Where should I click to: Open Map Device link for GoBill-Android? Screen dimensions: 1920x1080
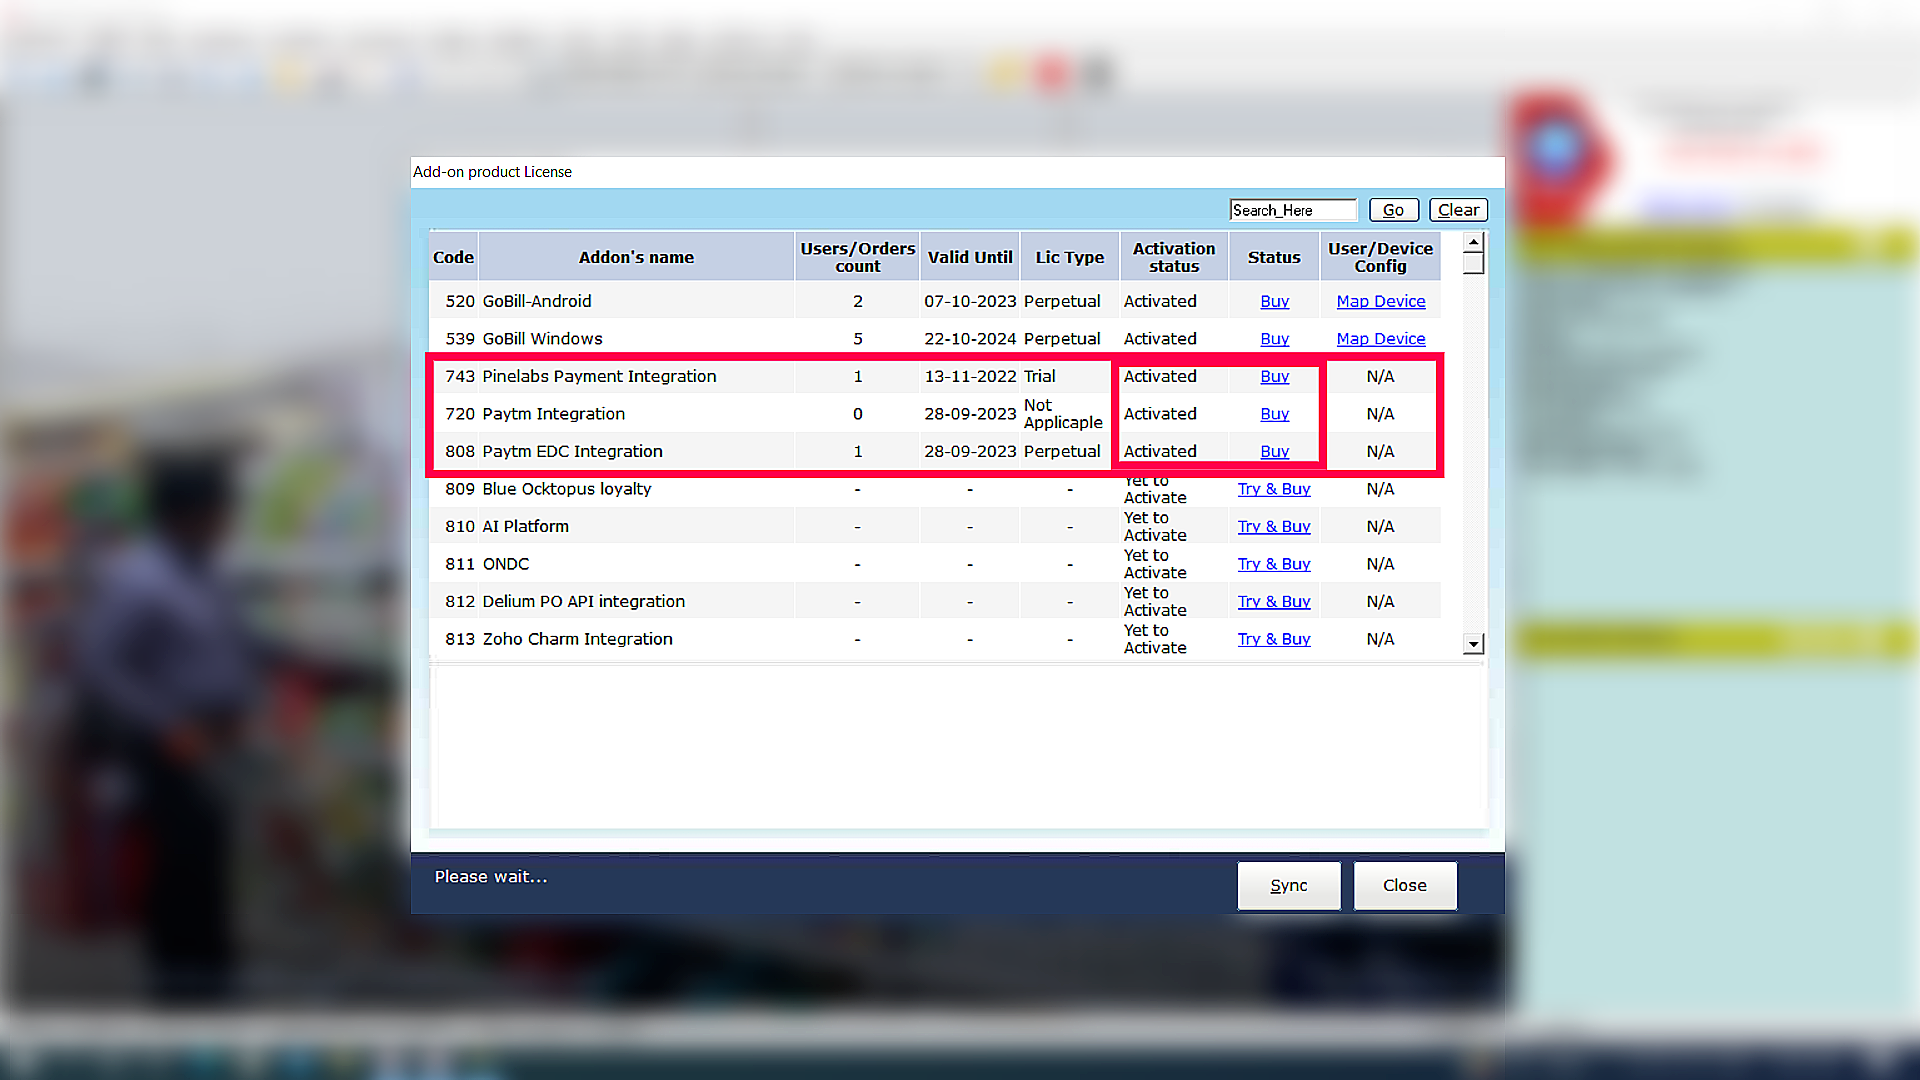coord(1380,301)
